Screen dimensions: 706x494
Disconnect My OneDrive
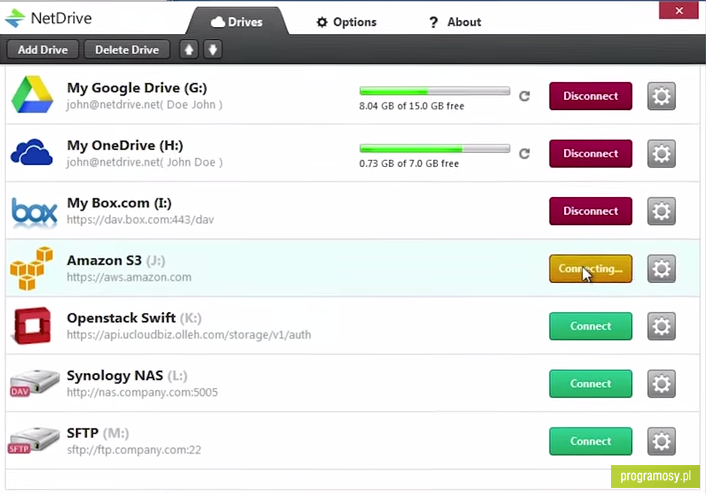point(590,154)
